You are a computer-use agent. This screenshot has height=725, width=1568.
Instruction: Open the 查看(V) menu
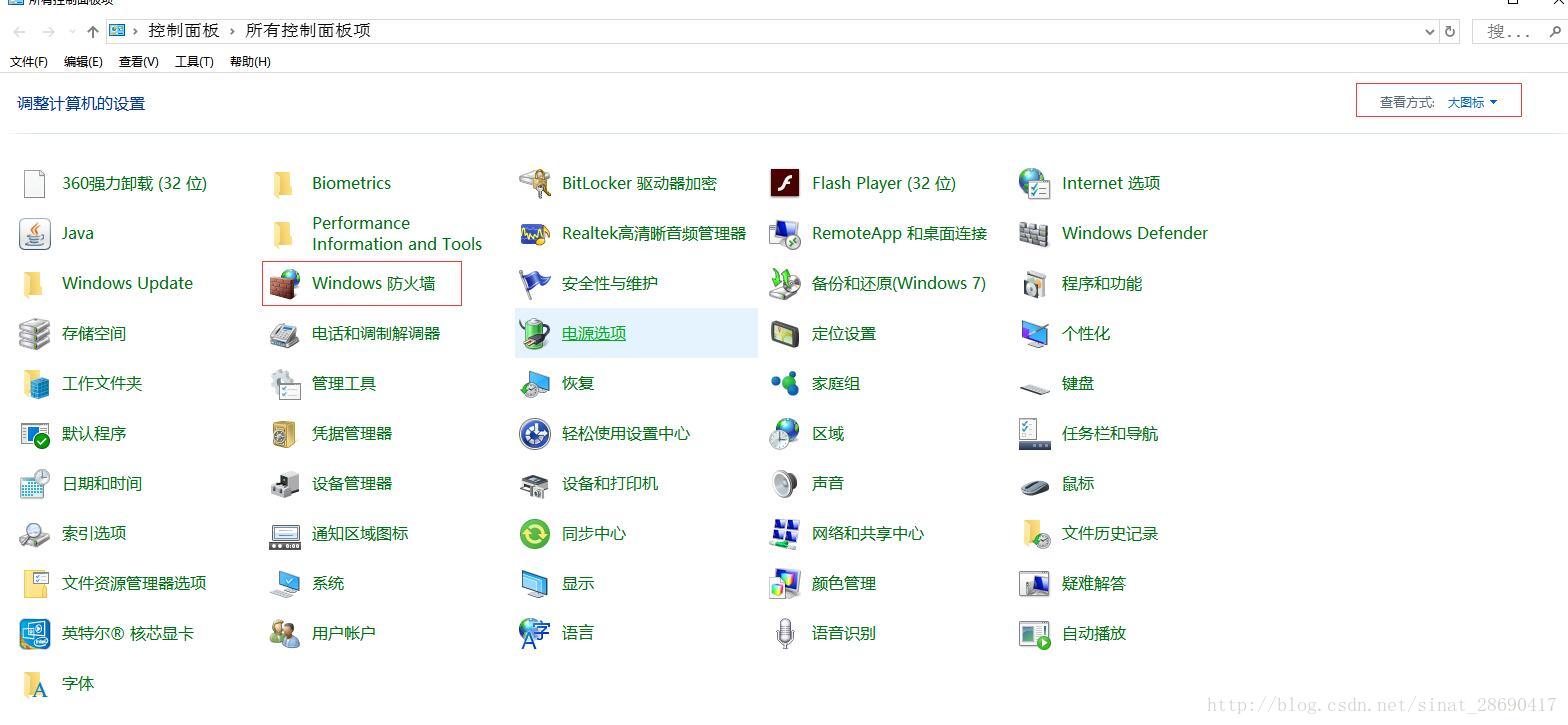pyautogui.click(x=138, y=61)
